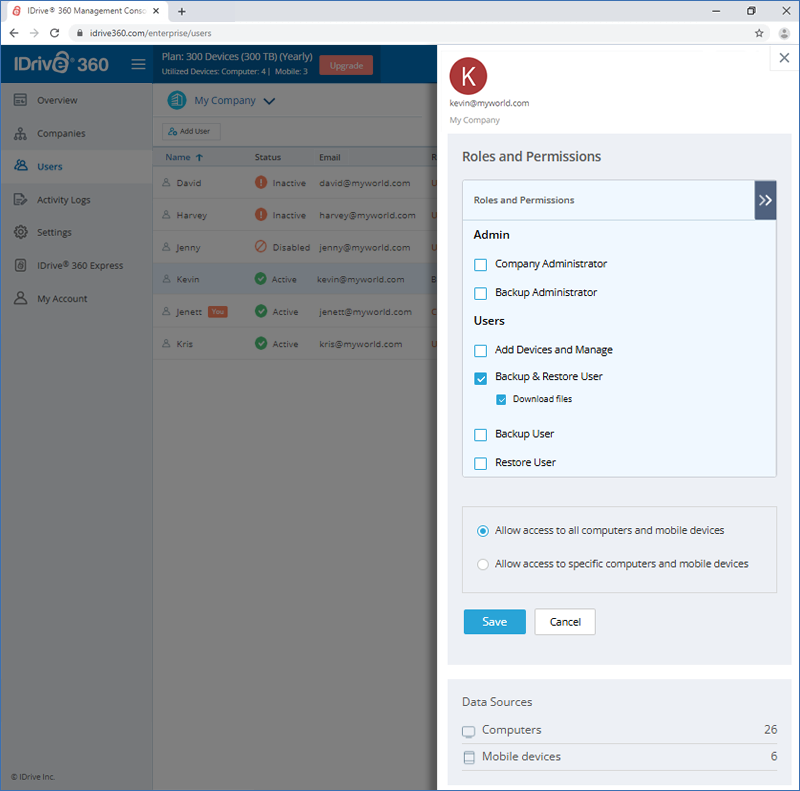
Task: Click Kevin's red K avatar
Action: [468, 76]
